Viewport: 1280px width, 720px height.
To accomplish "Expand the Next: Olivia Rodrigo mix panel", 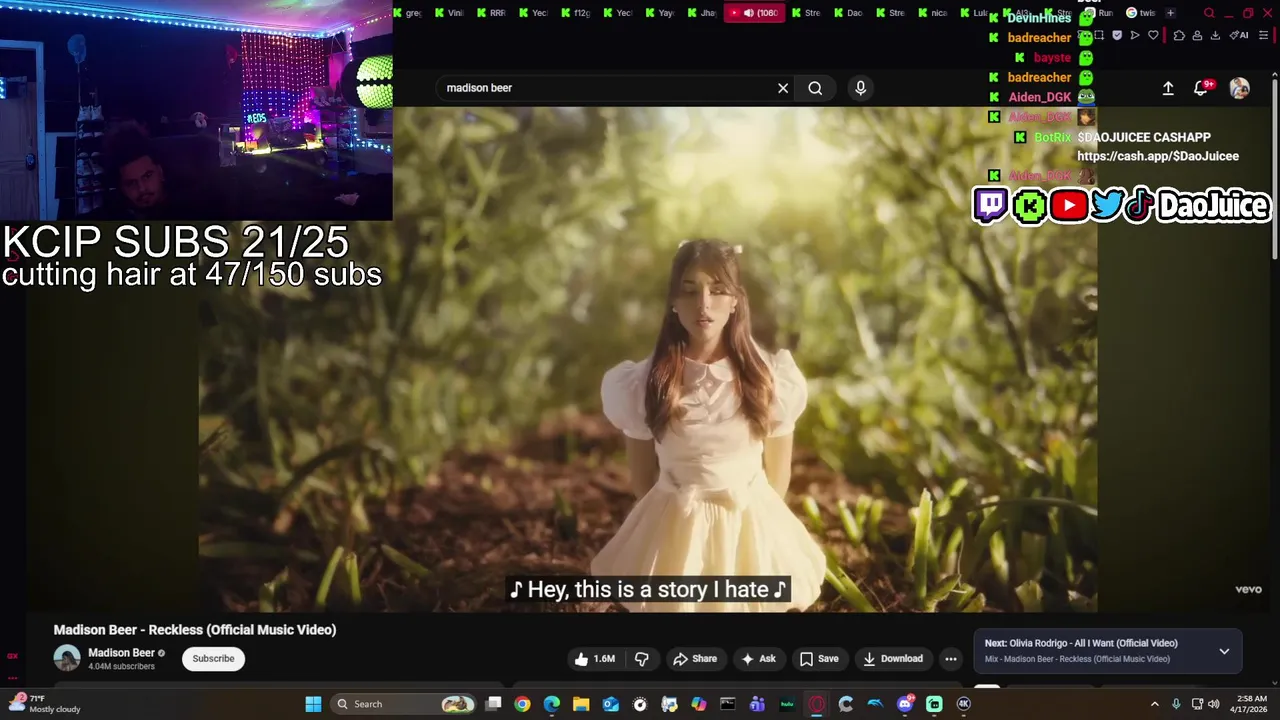I will [1224, 651].
